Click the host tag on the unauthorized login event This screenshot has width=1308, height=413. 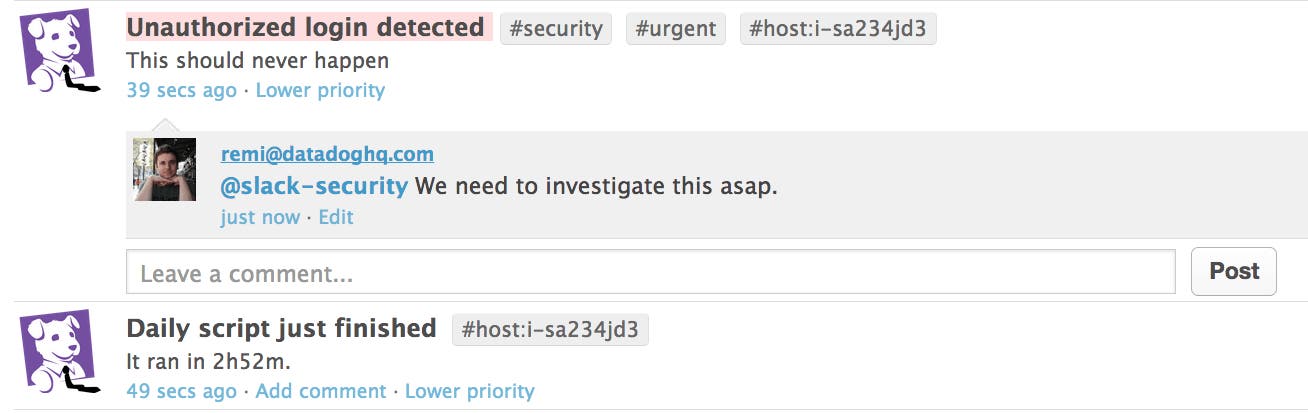(x=838, y=29)
